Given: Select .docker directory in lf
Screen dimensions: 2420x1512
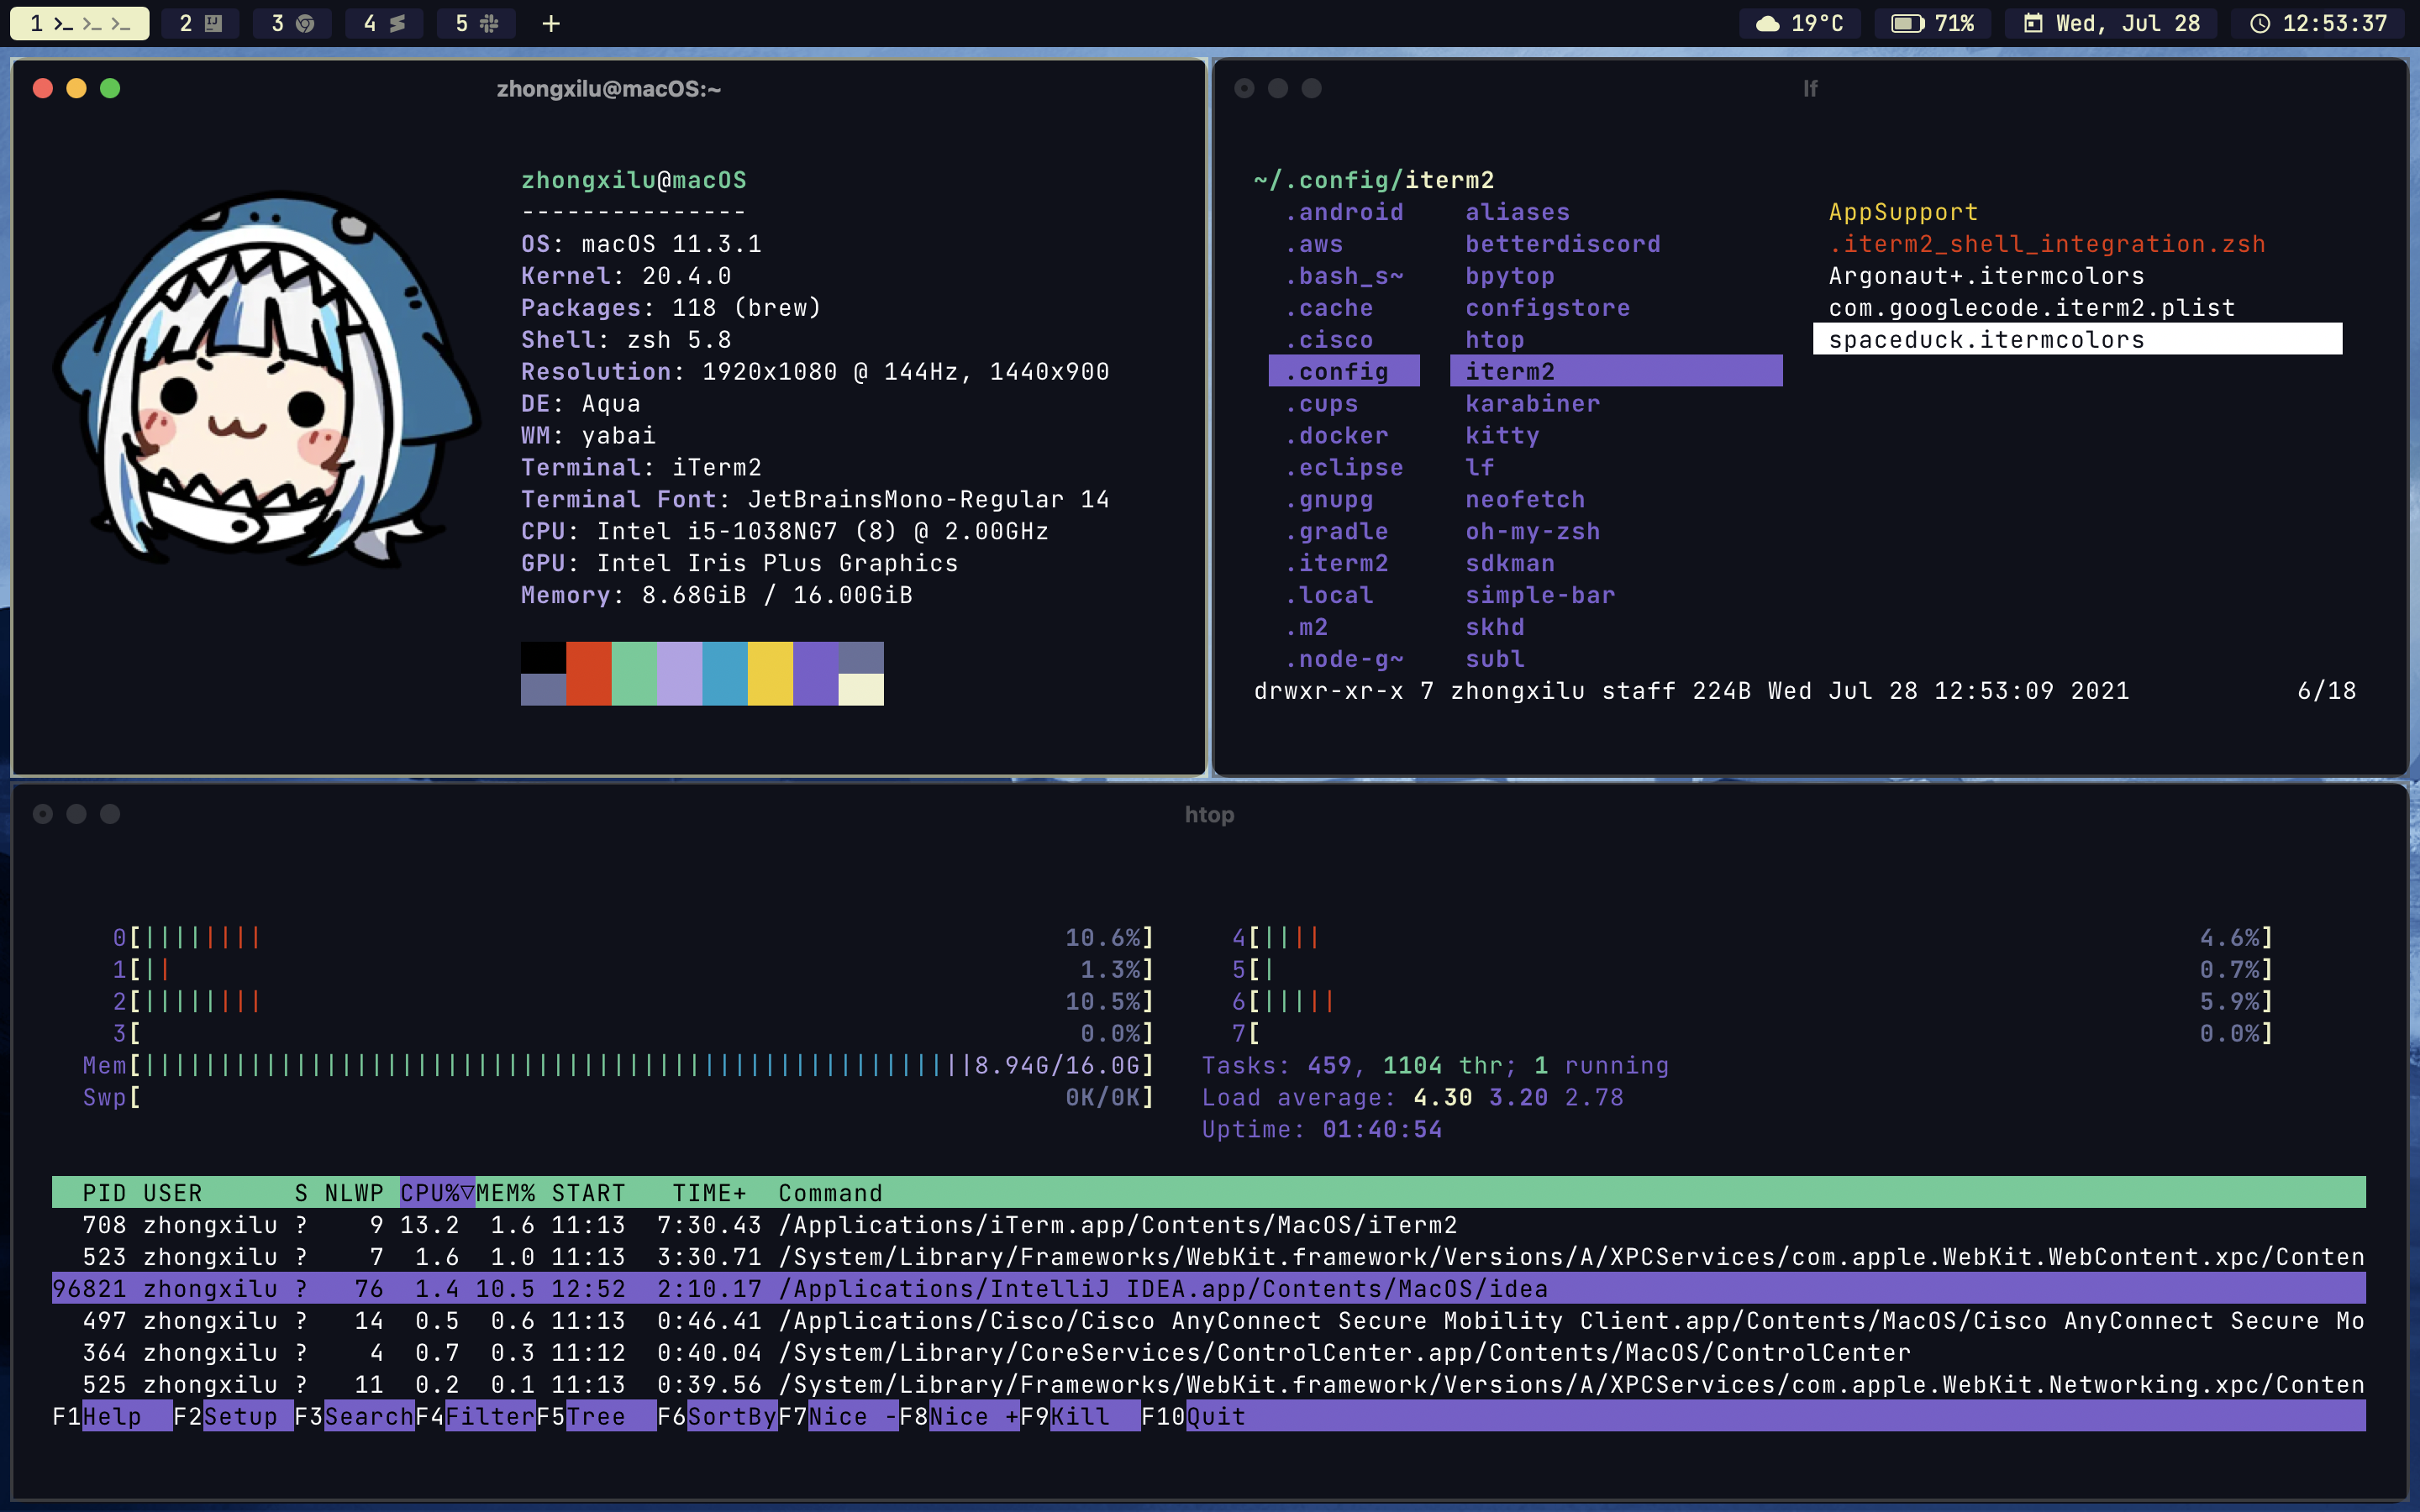Looking at the screenshot, I should (x=1337, y=435).
